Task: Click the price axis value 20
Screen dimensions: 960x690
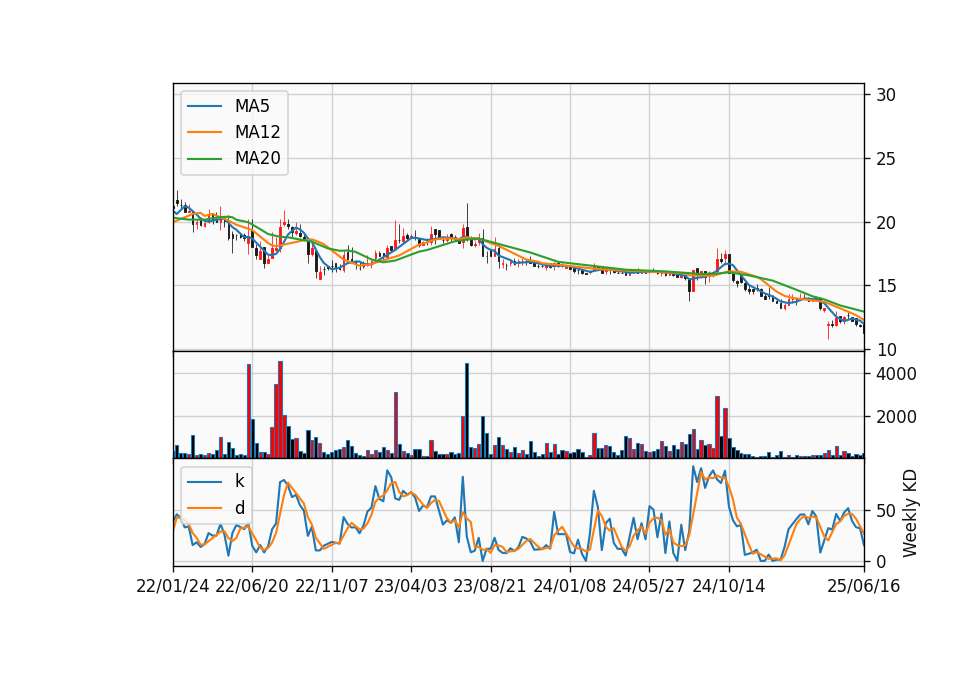Action: (886, 223)
